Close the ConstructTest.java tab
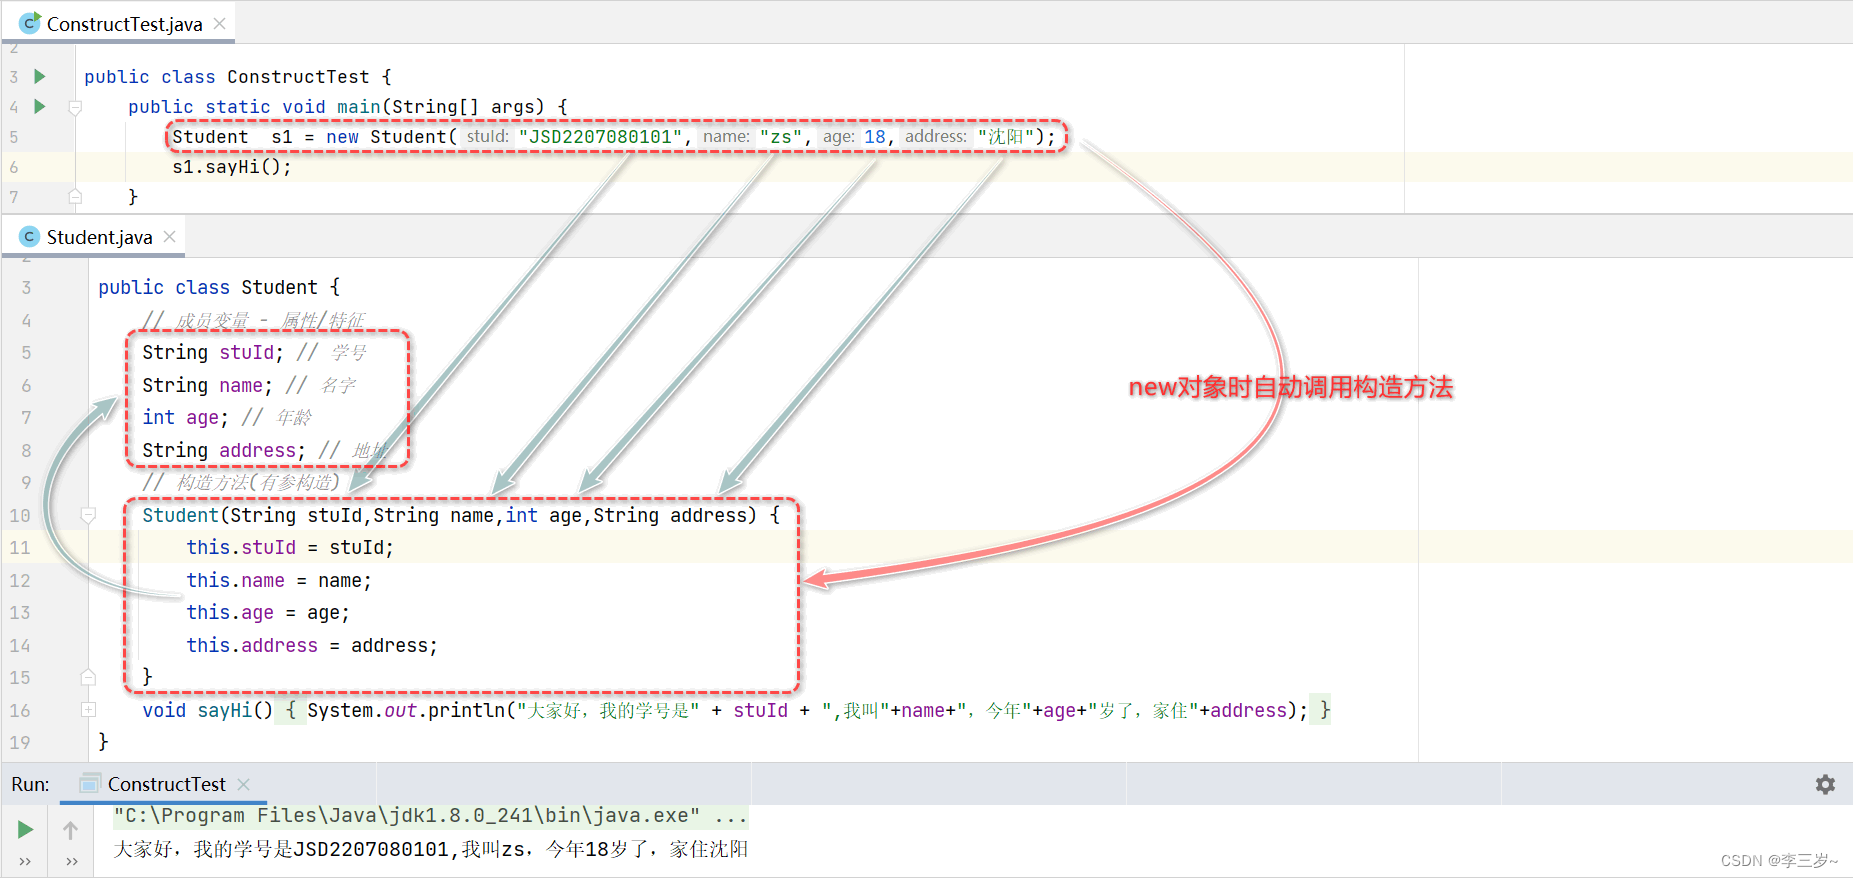 coord(220,23)
